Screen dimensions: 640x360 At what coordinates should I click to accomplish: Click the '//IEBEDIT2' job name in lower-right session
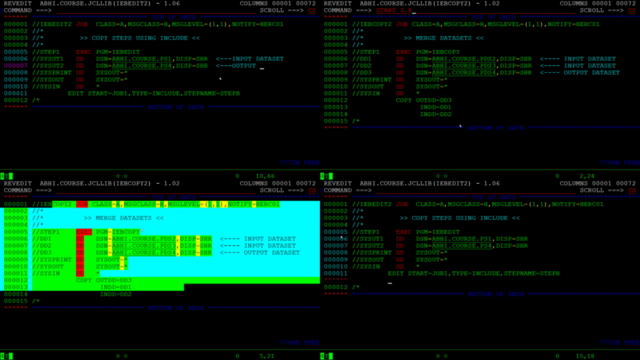pos(372,204)
